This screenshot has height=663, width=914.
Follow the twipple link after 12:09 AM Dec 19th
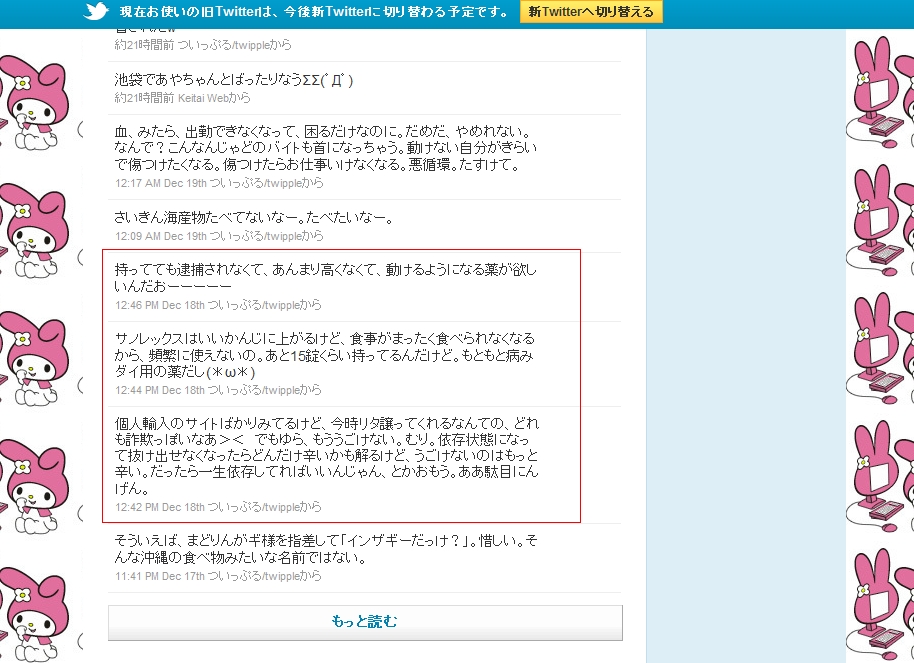255,236
